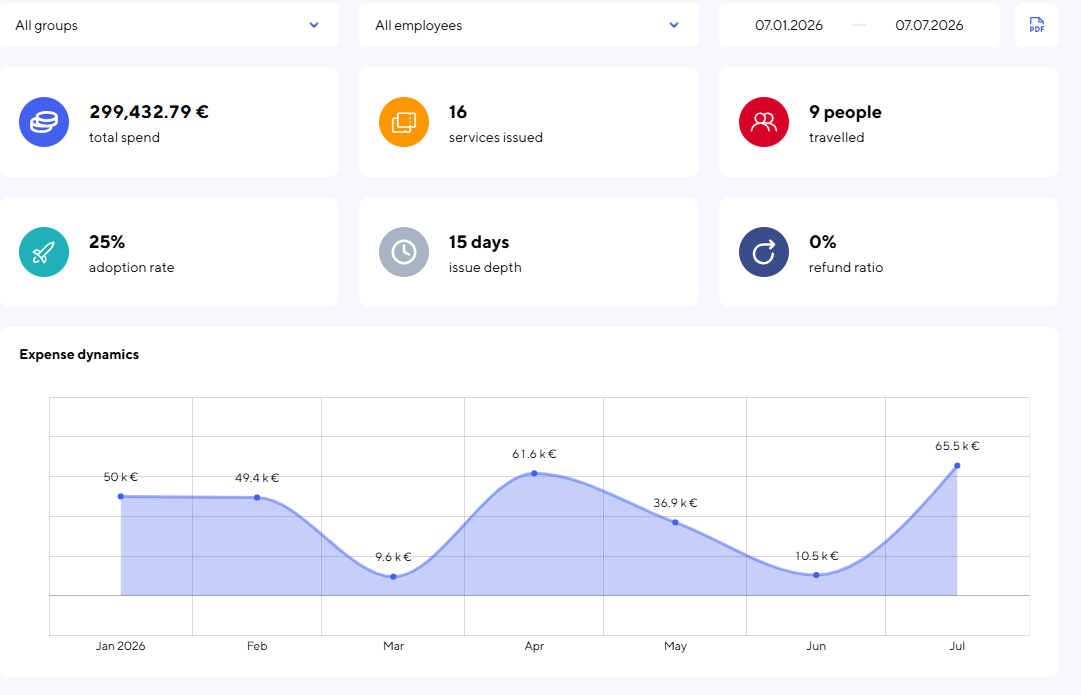Viewport: 1081px width, 695px height.
Task: Export the report with the PDF icon
Action: 1036,25
